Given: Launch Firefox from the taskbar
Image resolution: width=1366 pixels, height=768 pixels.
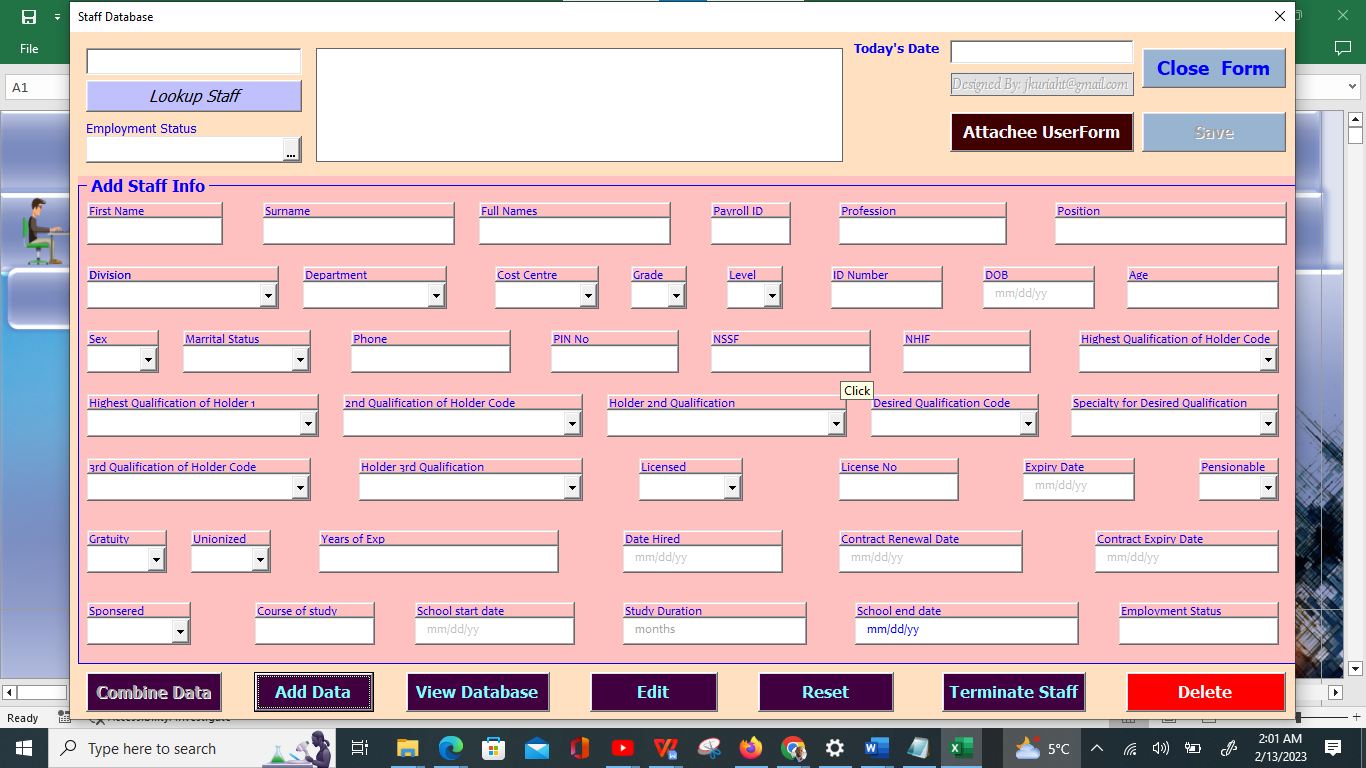Looking at the screenshot, I should pyautogui.click(x=750, y=748).
